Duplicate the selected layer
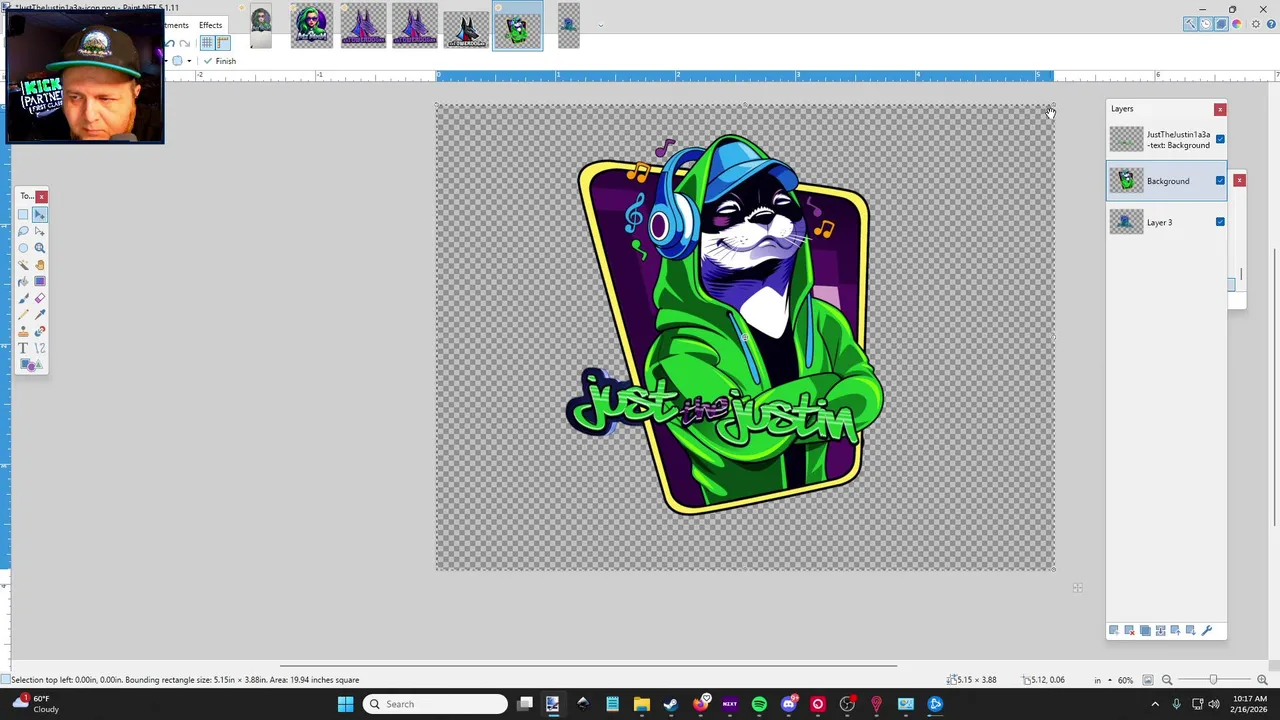The image size is (1280, 720). point(1145,630)
